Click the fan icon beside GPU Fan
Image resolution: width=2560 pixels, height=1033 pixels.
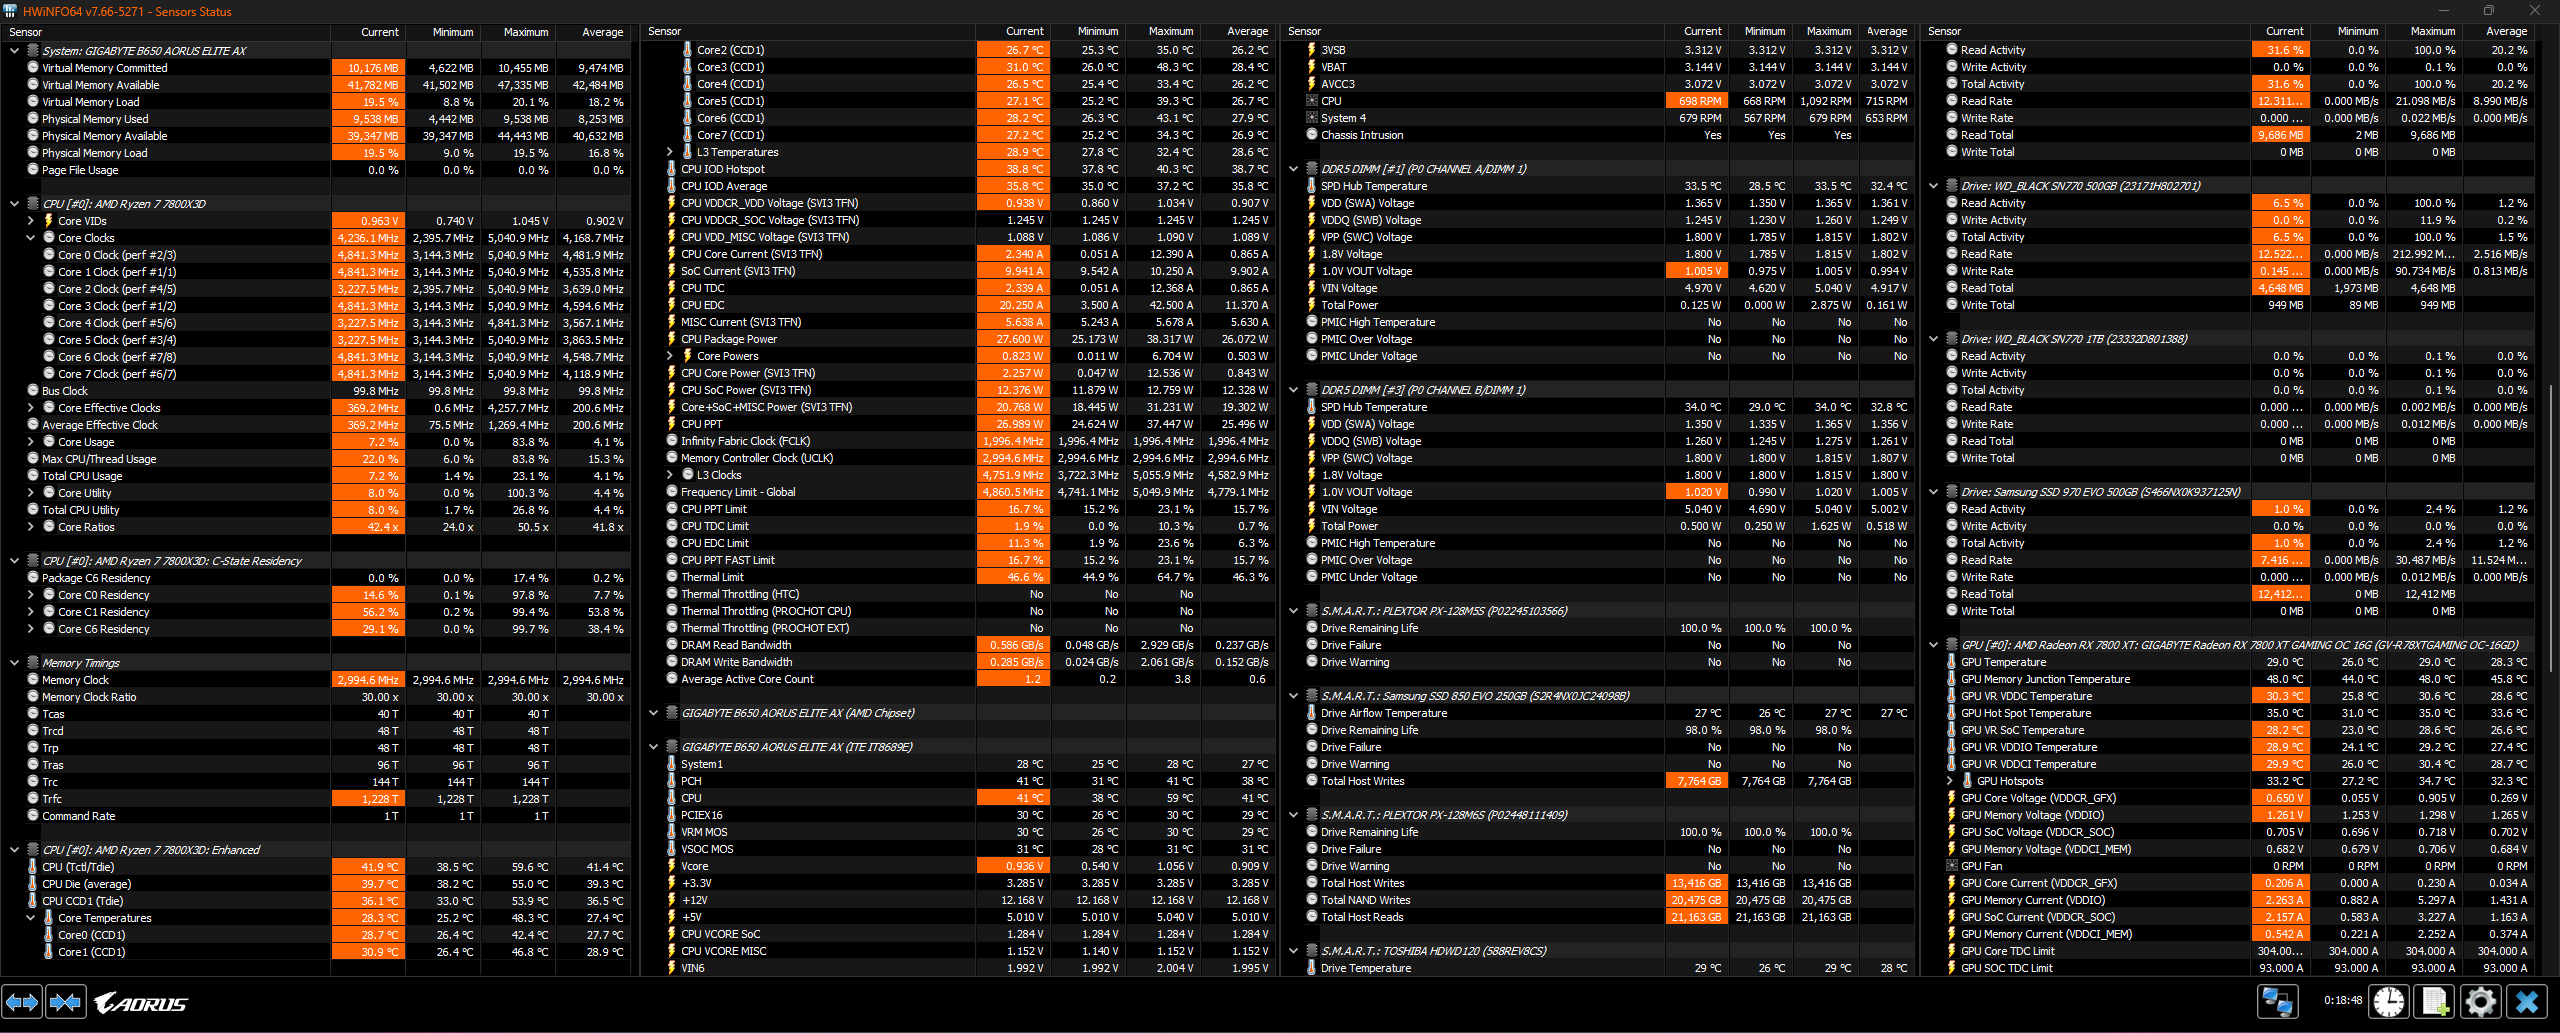pyautogui.click(x=1951, y=866)
